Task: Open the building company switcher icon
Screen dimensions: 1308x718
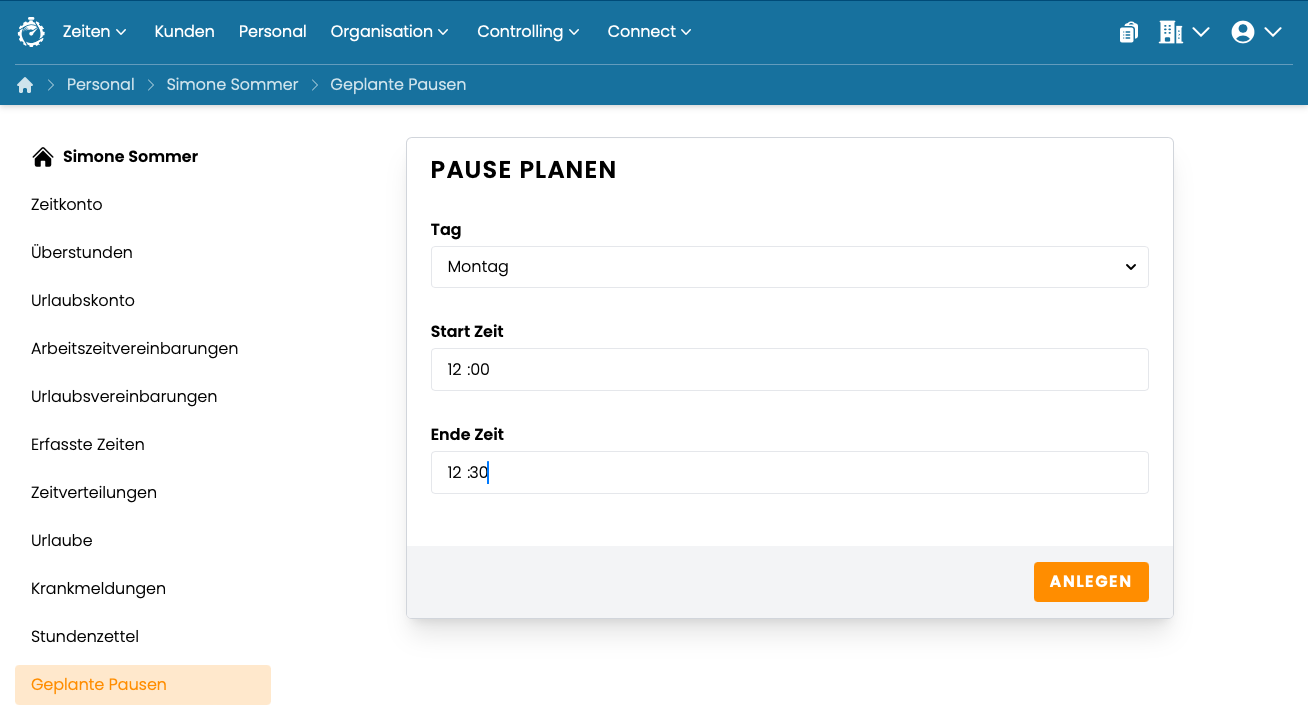Action: coord(1170,32)
